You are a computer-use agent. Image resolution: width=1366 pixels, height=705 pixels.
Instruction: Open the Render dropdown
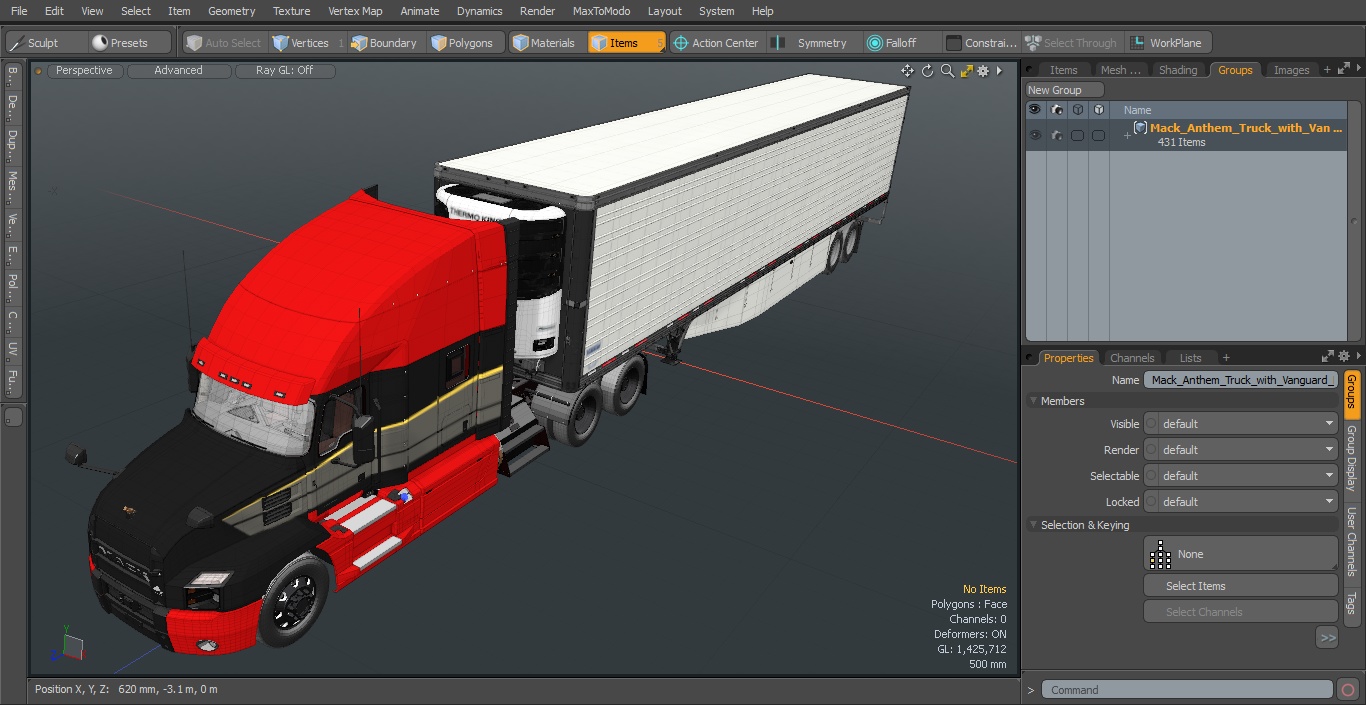pyautogui.click(x=1248, y=450)
